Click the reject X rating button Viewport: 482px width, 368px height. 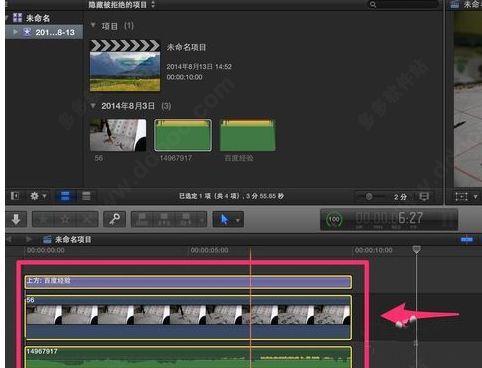tap(87, 219)
